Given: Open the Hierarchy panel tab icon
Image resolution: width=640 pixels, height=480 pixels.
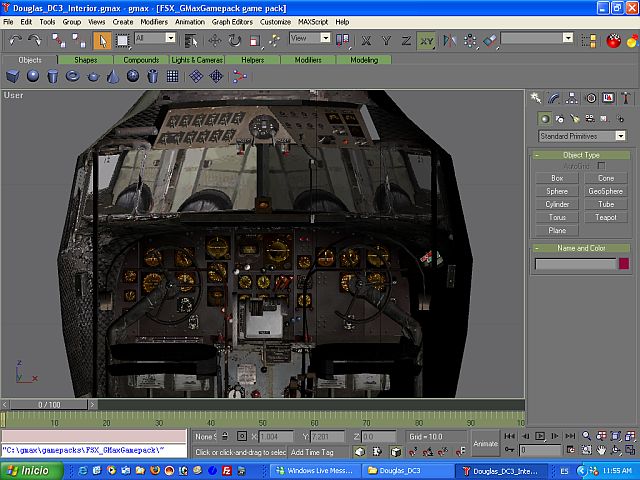Looking at the screenshot, I should (x=573, y=98).
